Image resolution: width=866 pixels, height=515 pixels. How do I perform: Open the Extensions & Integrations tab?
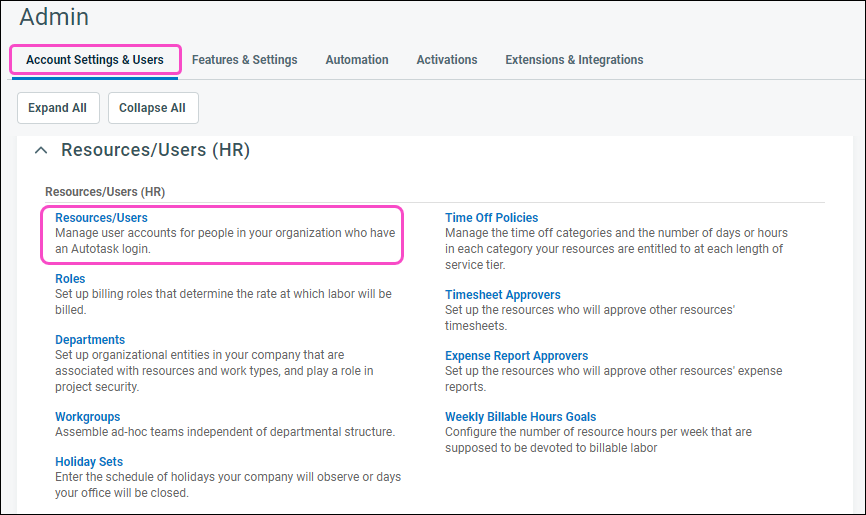tap(574, 60)
